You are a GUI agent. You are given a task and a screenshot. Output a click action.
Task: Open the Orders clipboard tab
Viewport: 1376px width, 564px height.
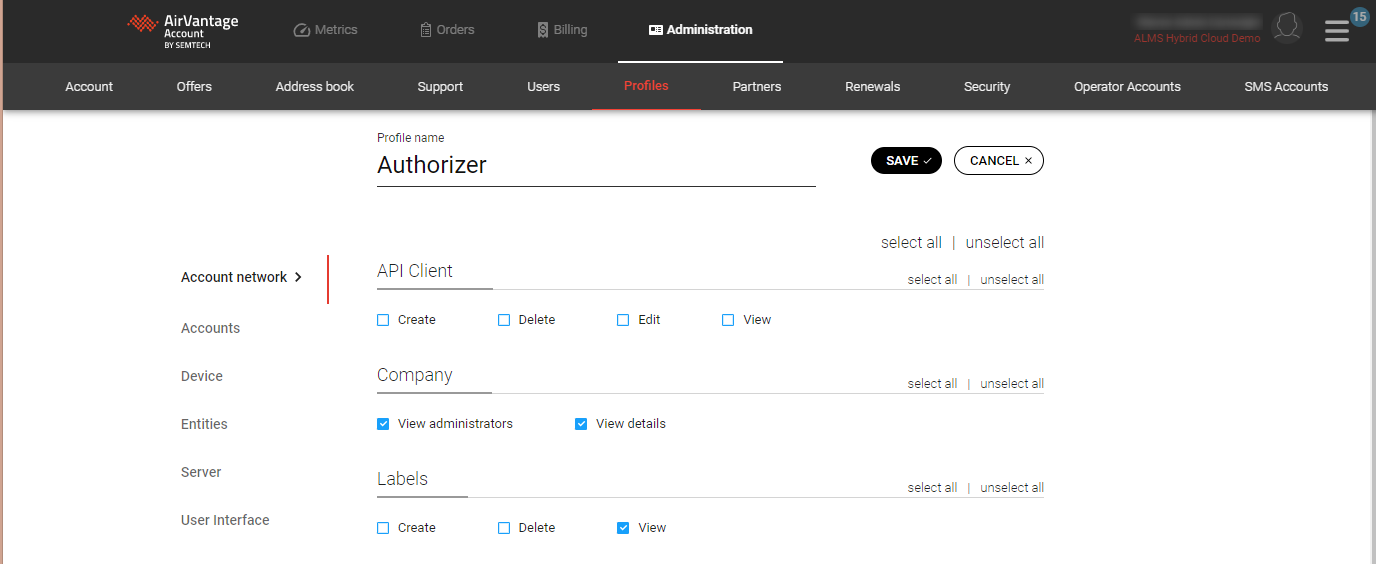(x=447, y=30)
